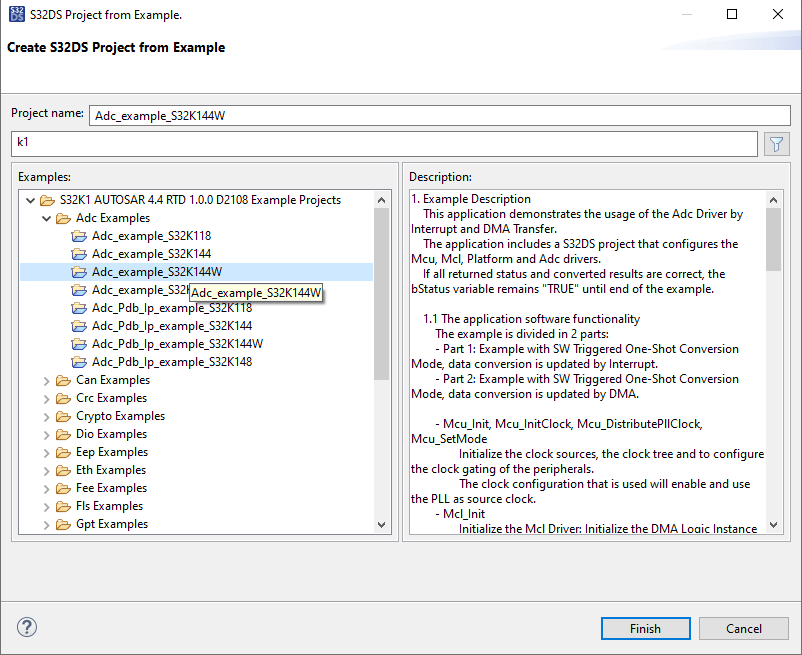Image resolution: width=802 pixels, height=655 pixels.
Task: Click the help question mark icon
Action: [x=27, y=628]
